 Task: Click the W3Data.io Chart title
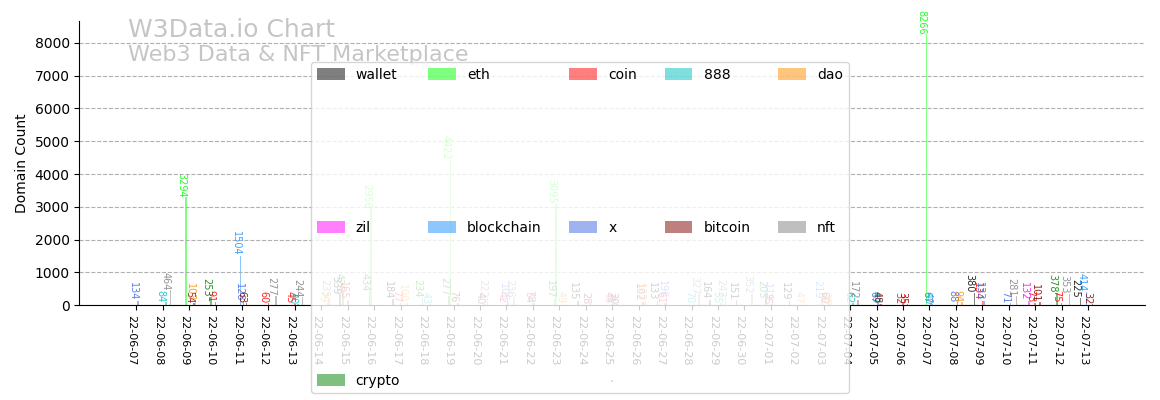point(231,29)
